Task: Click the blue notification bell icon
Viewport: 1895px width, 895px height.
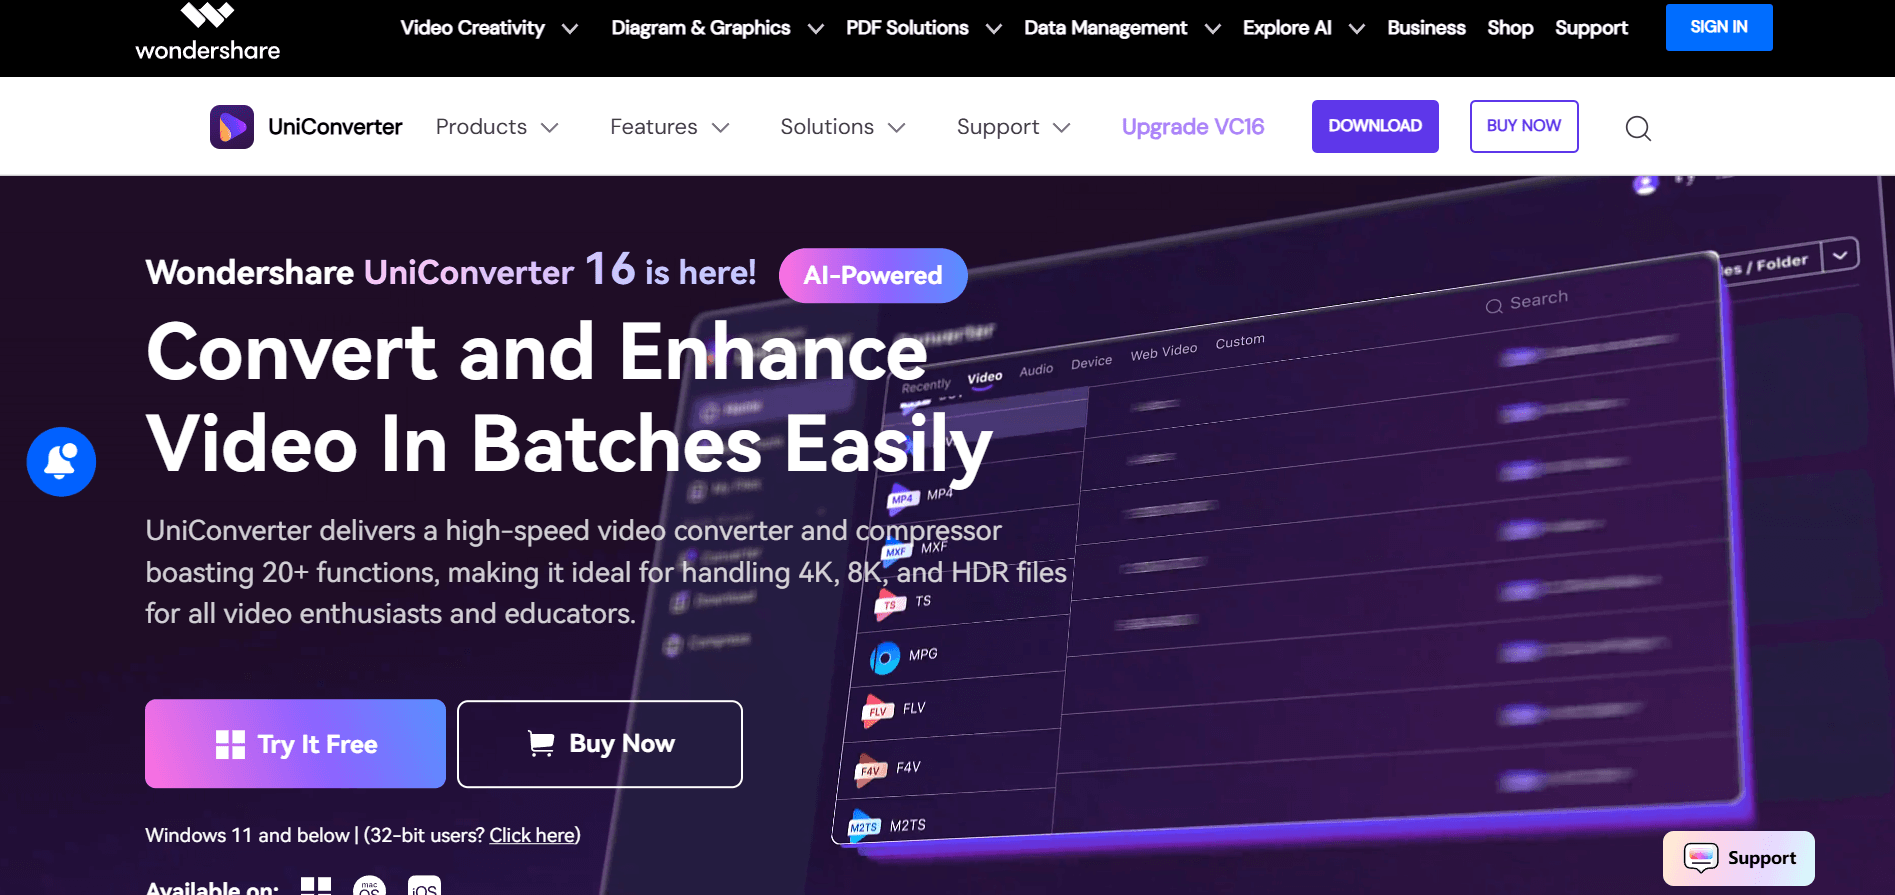Action: click(x=61, y=461)
